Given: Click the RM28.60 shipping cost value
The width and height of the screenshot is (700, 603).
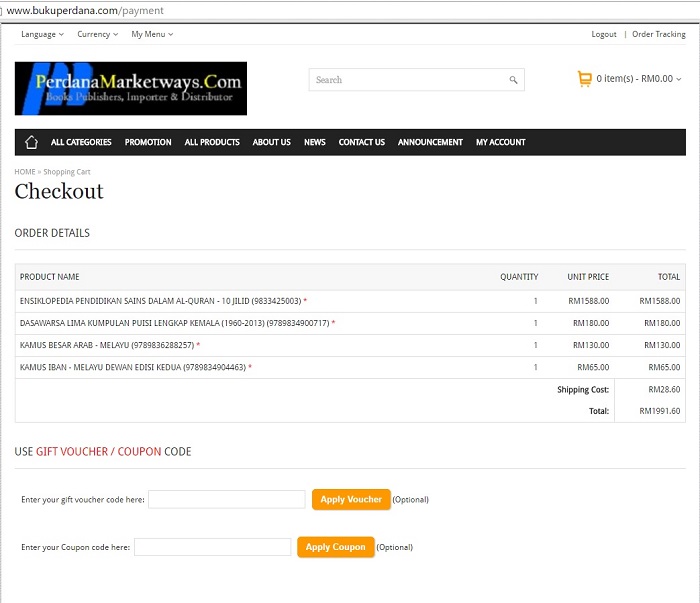Looking at the screenshot, I should tap(664, 389).
